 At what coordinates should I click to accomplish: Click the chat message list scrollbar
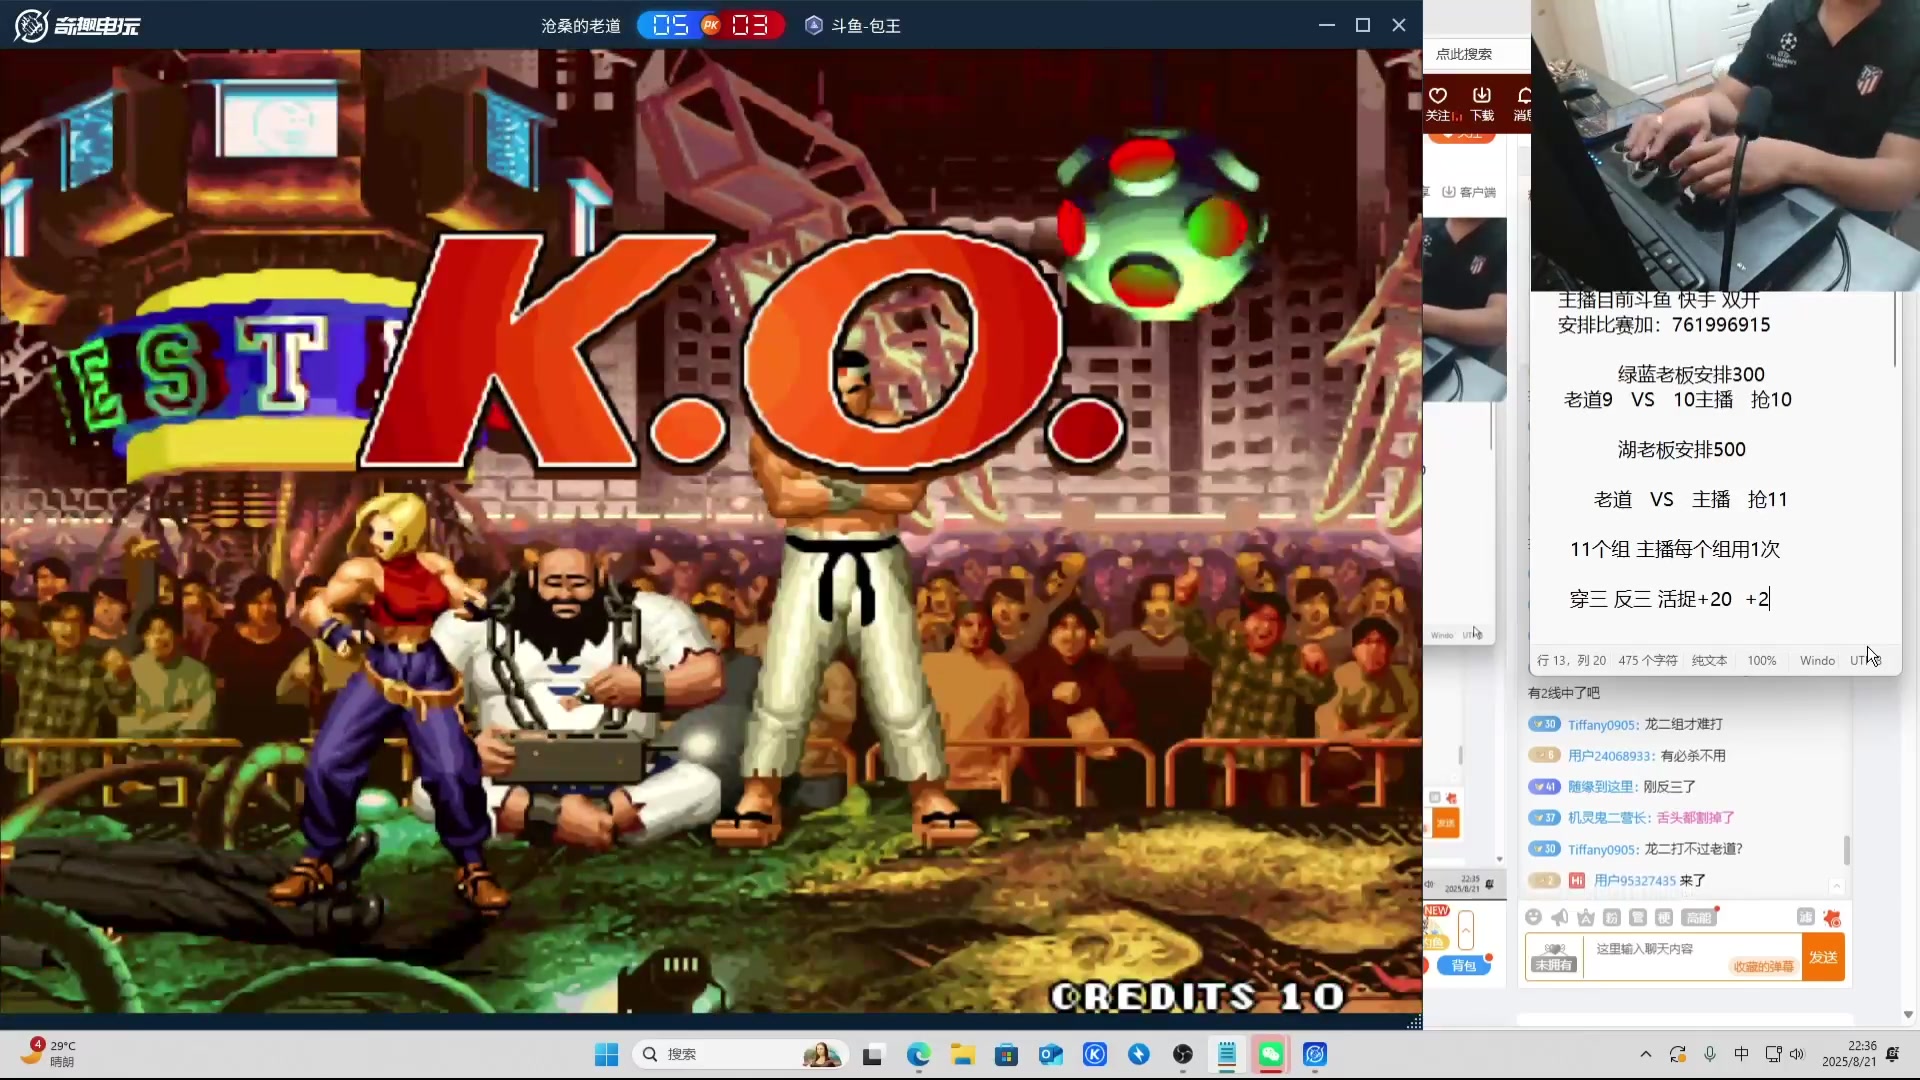tap(1847, 850)
